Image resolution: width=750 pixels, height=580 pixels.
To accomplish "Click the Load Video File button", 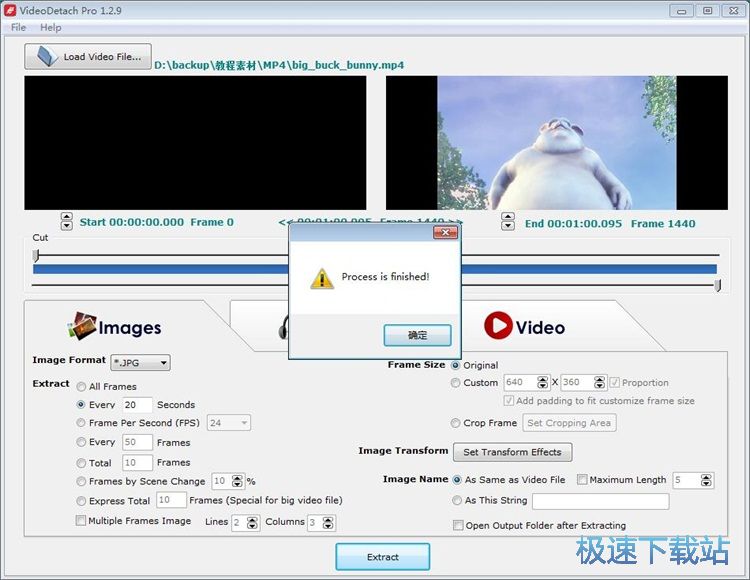I will tap(88, 56).
